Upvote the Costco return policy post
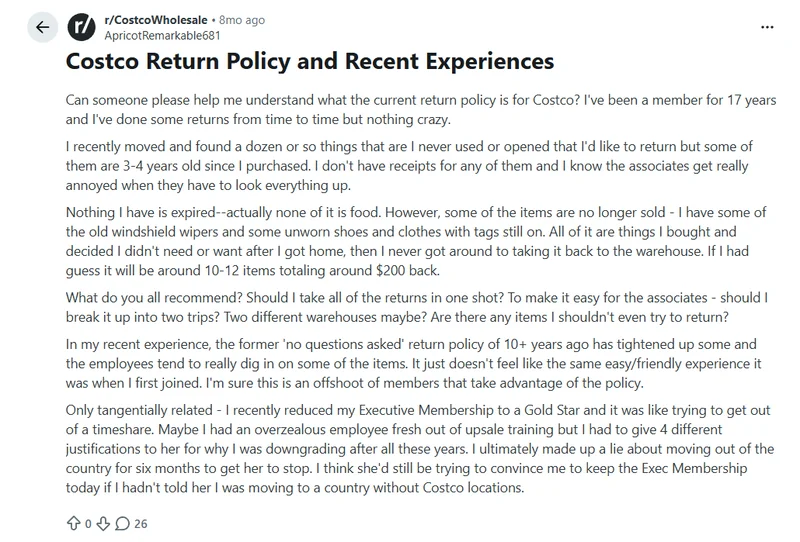 pyautogui.click(x=72, y=522)
